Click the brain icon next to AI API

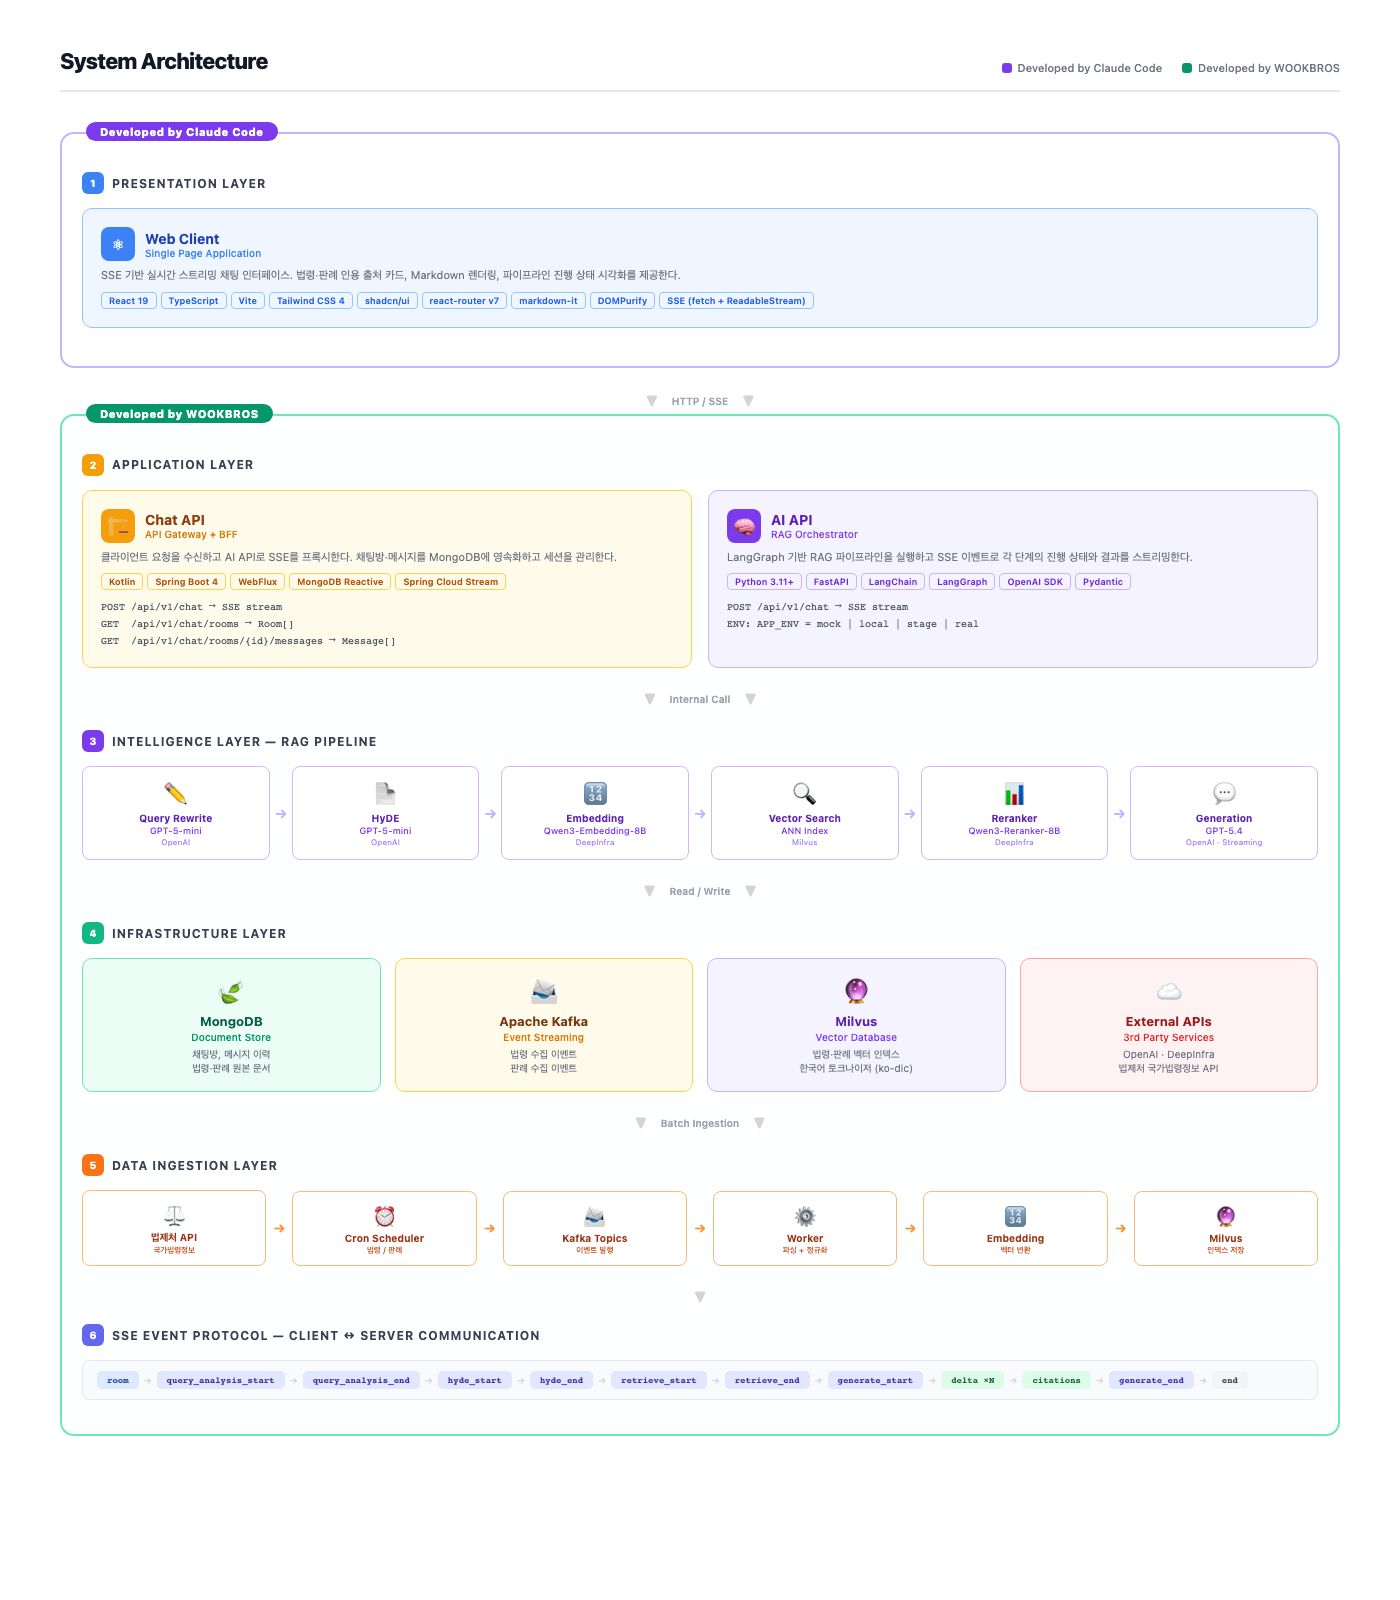[744, 526]
